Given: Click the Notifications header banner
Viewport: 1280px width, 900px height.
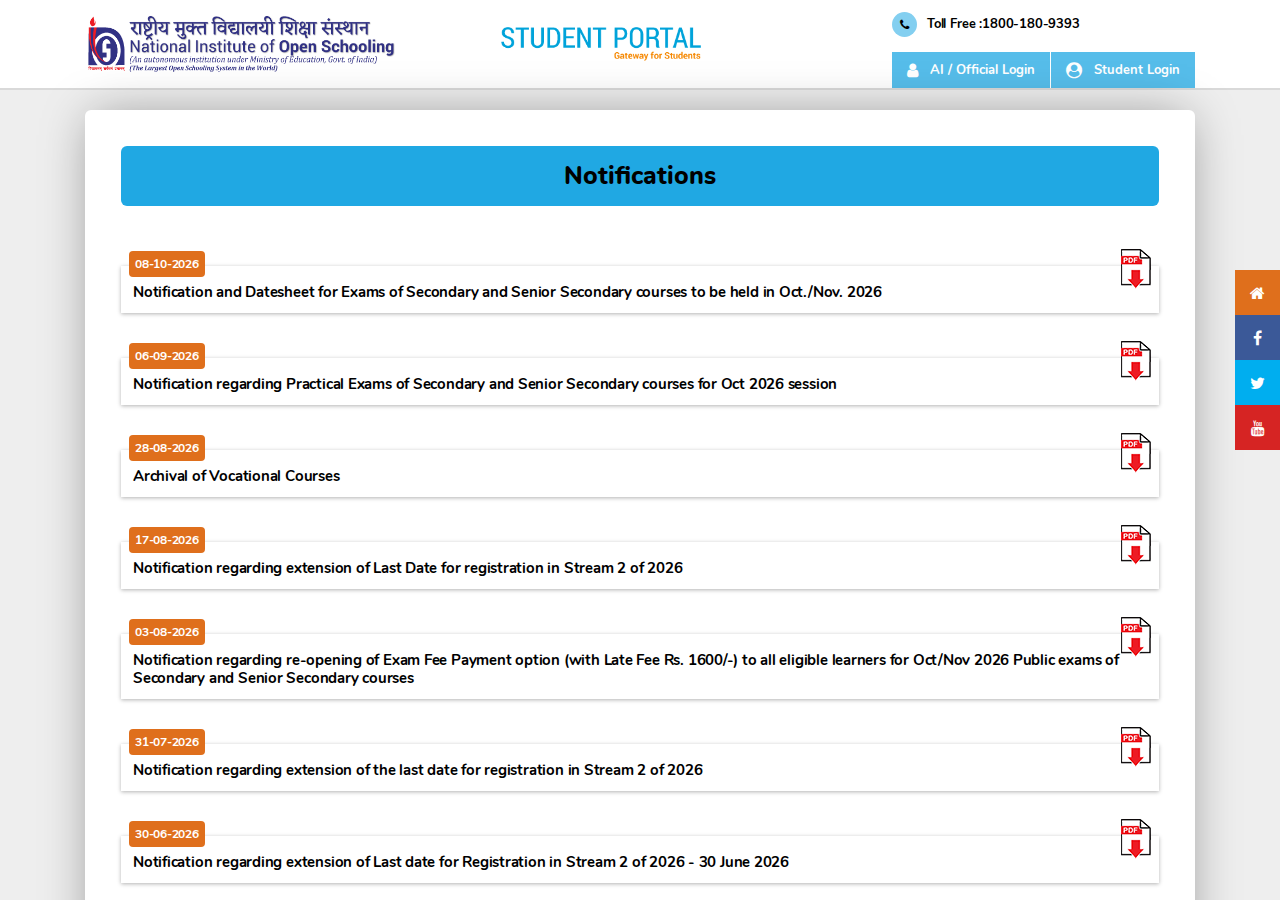Looking at the screenshot, I should tap(640, 176).
